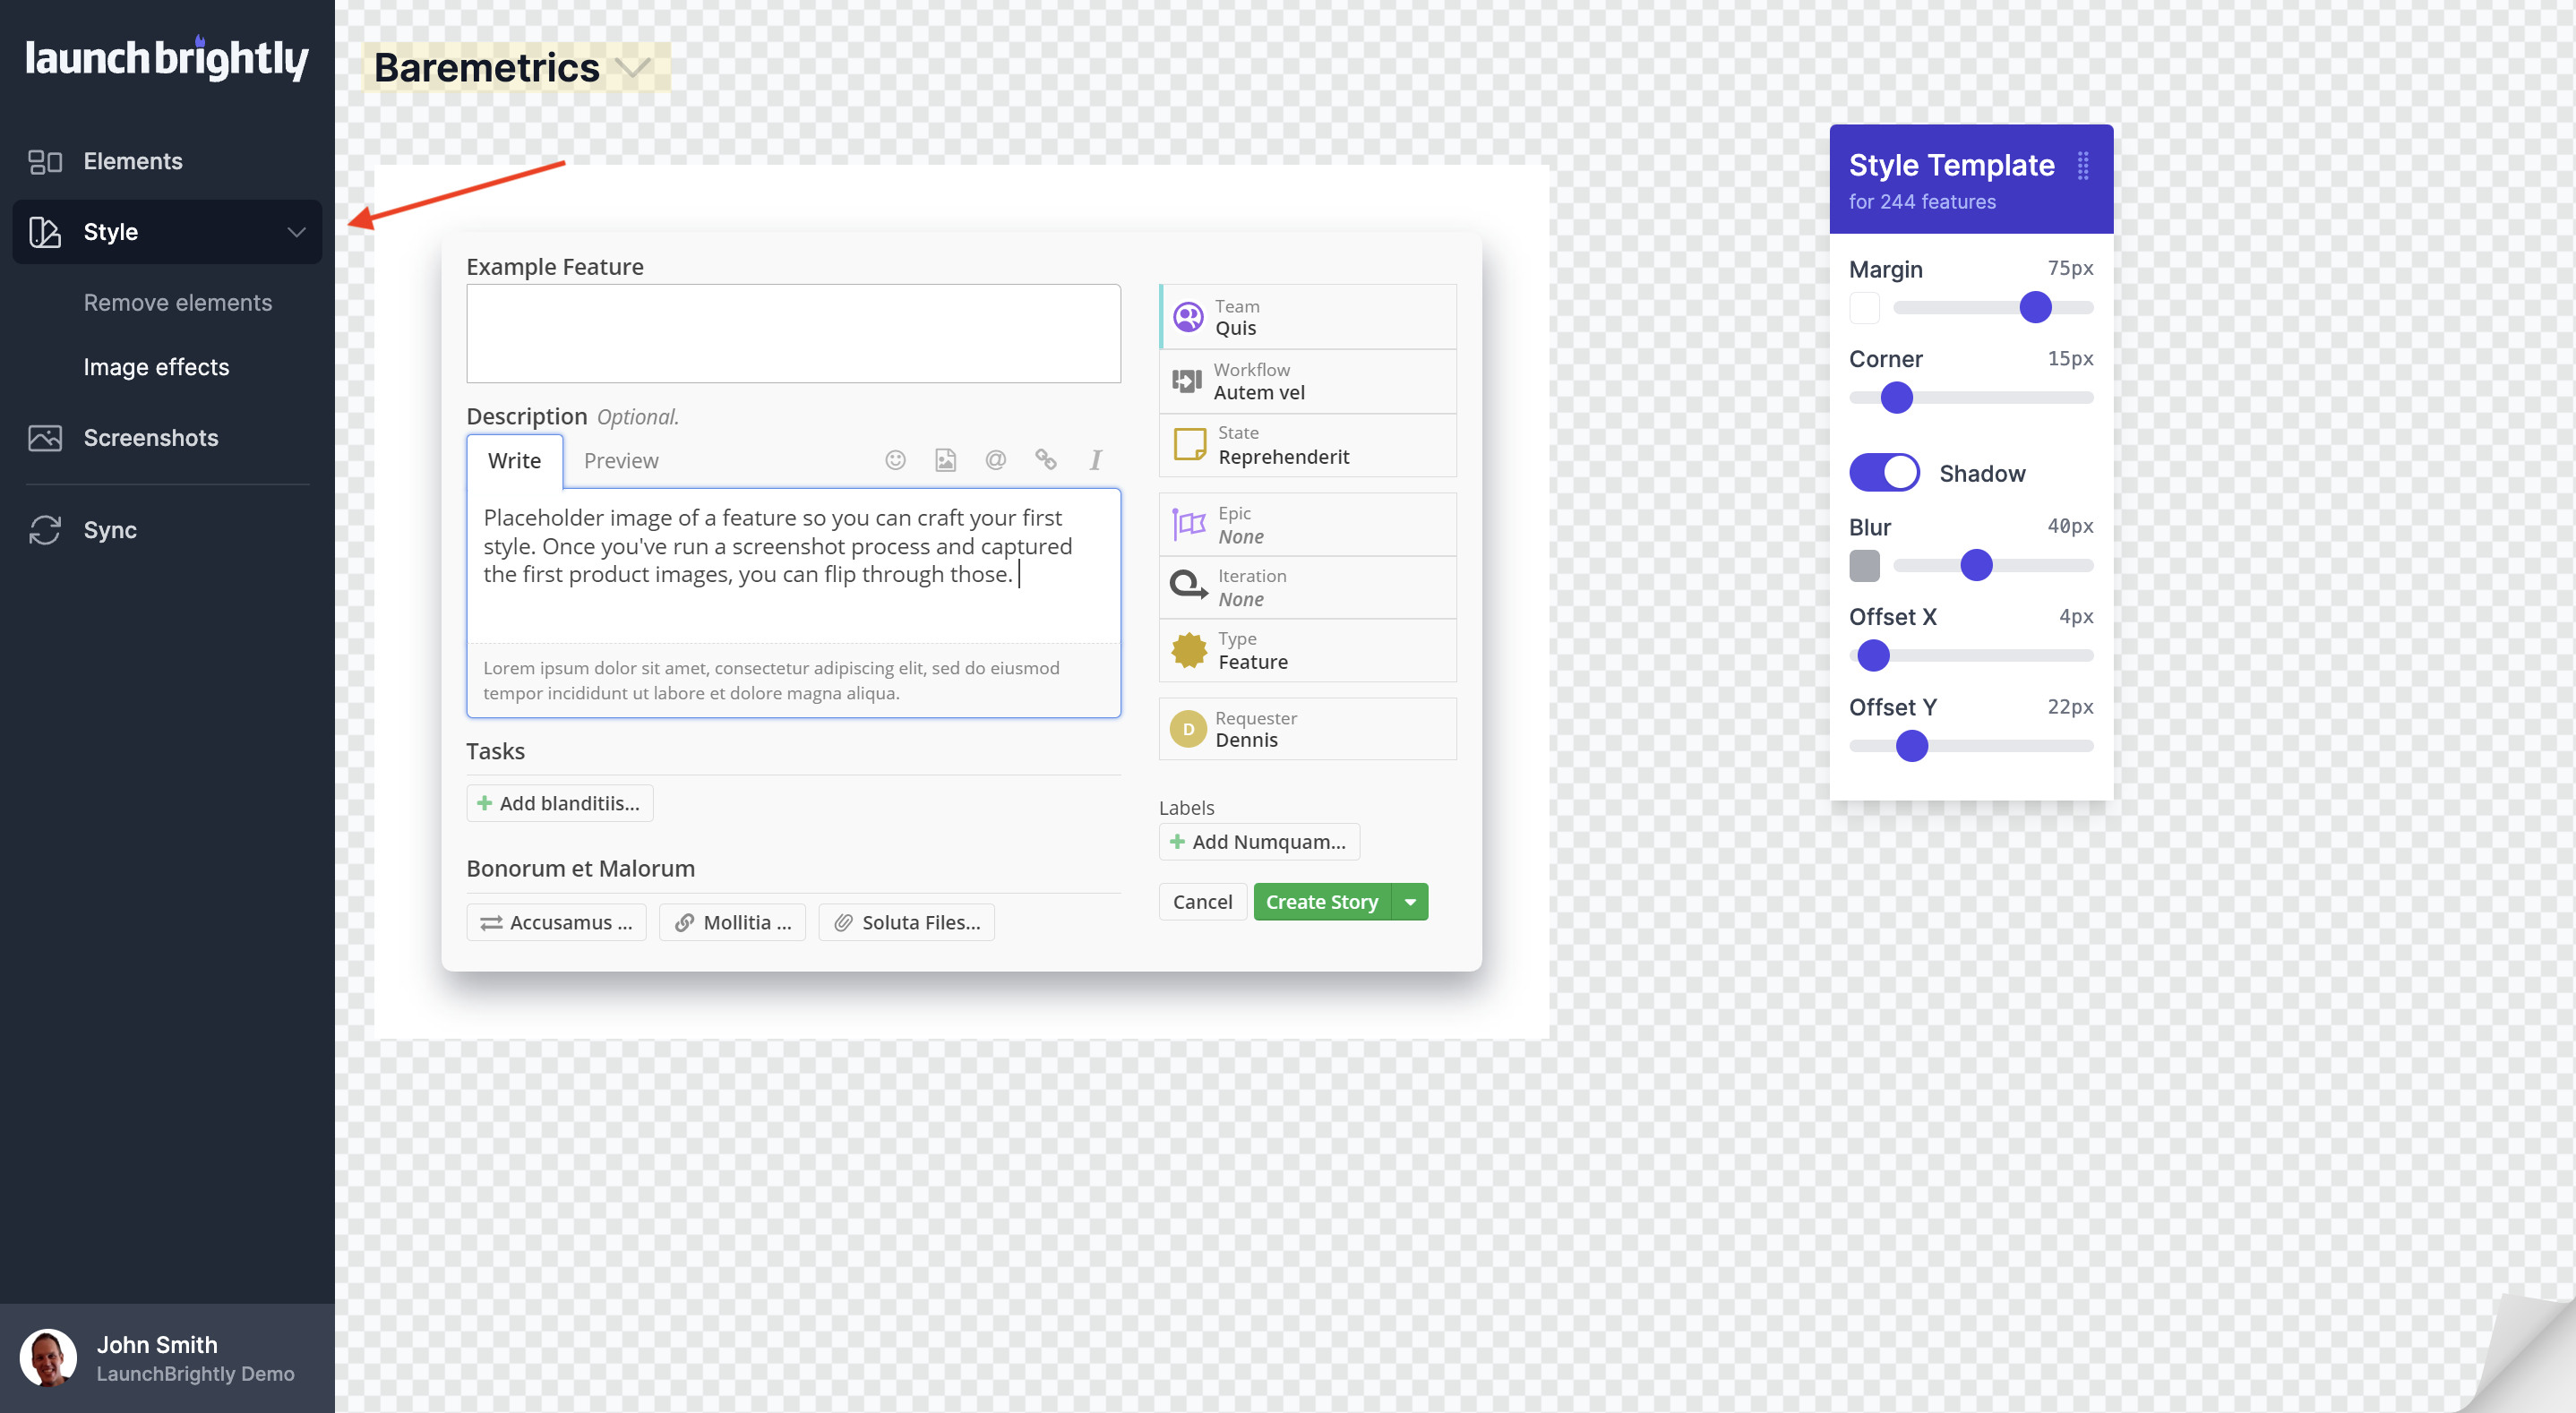Collapse the Style menu chevron
The height and width of the screenshot is (1413, 2576).
[x=296, y=232]
